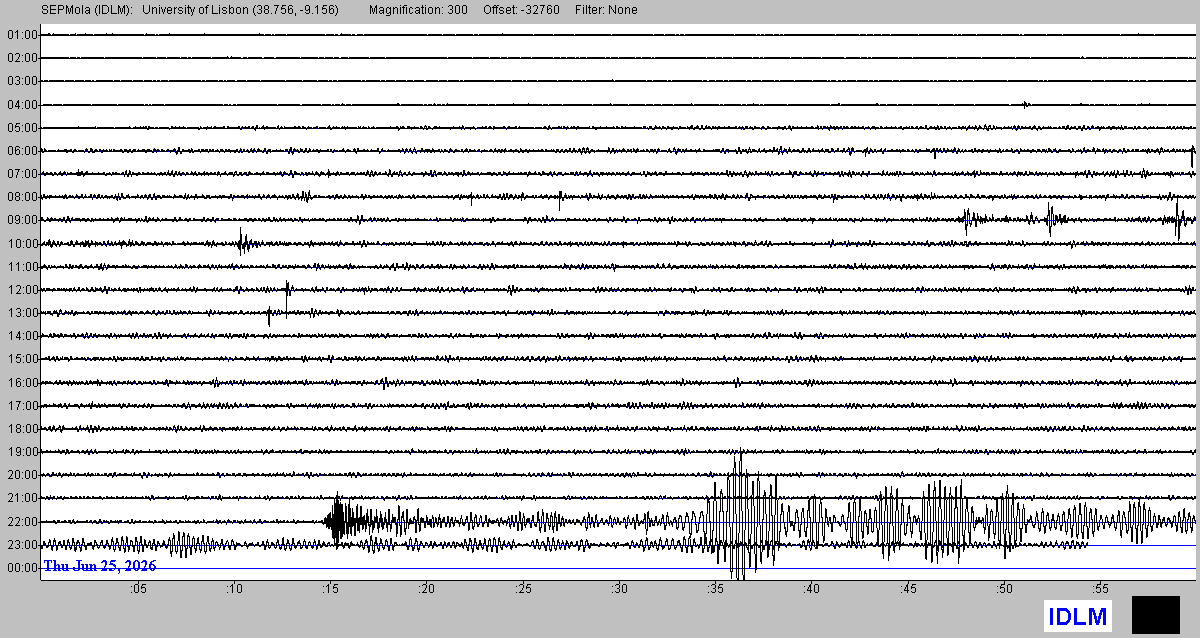Screen dimensions: 1200x638
Task: Click the 10:00 hour label
Action: tap(22, 244)
